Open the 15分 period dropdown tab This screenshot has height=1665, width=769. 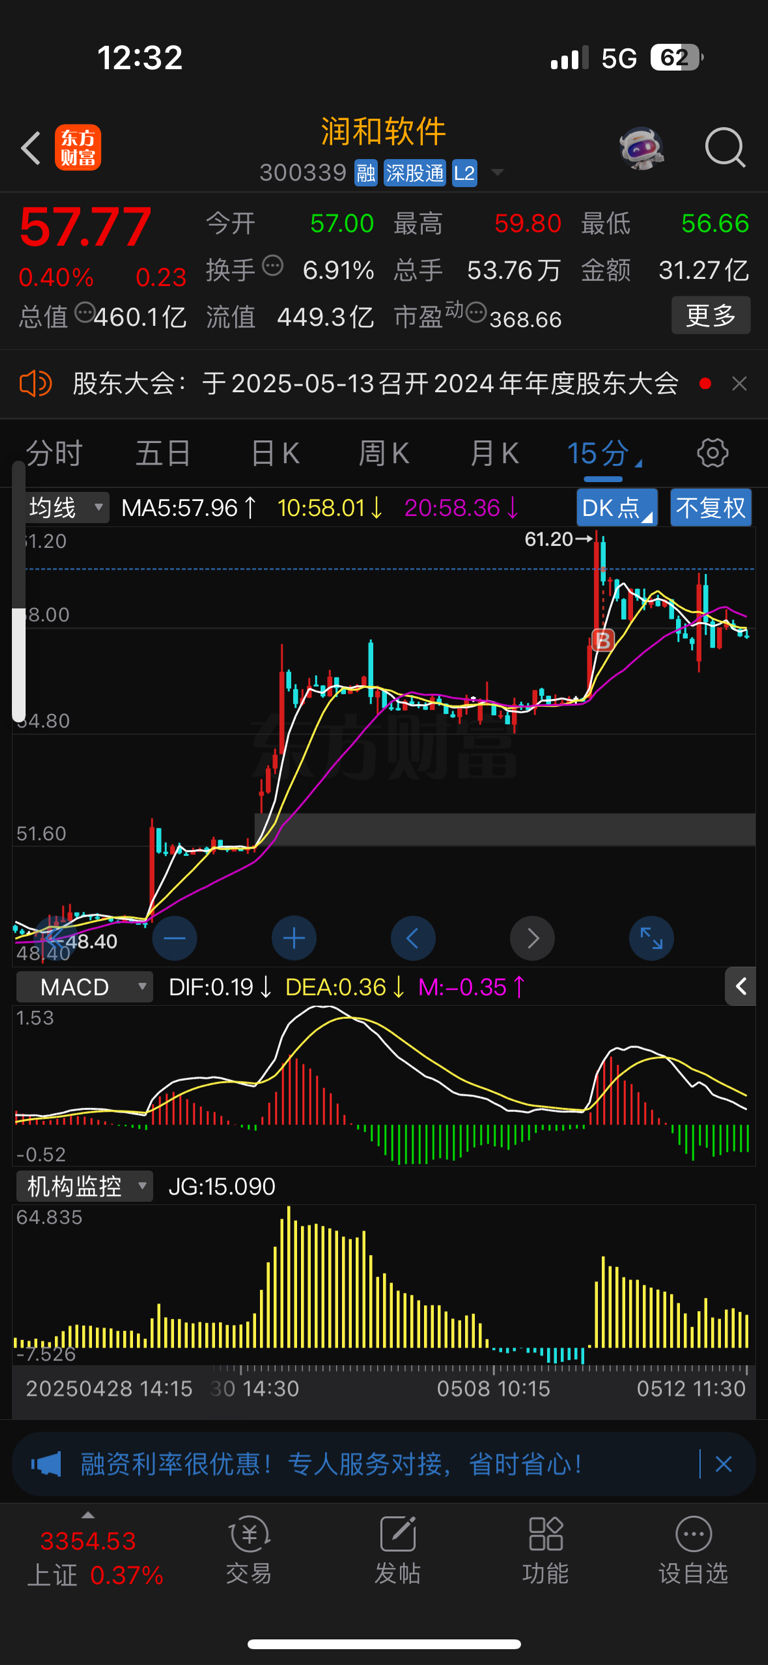click(x=604, y=454)
